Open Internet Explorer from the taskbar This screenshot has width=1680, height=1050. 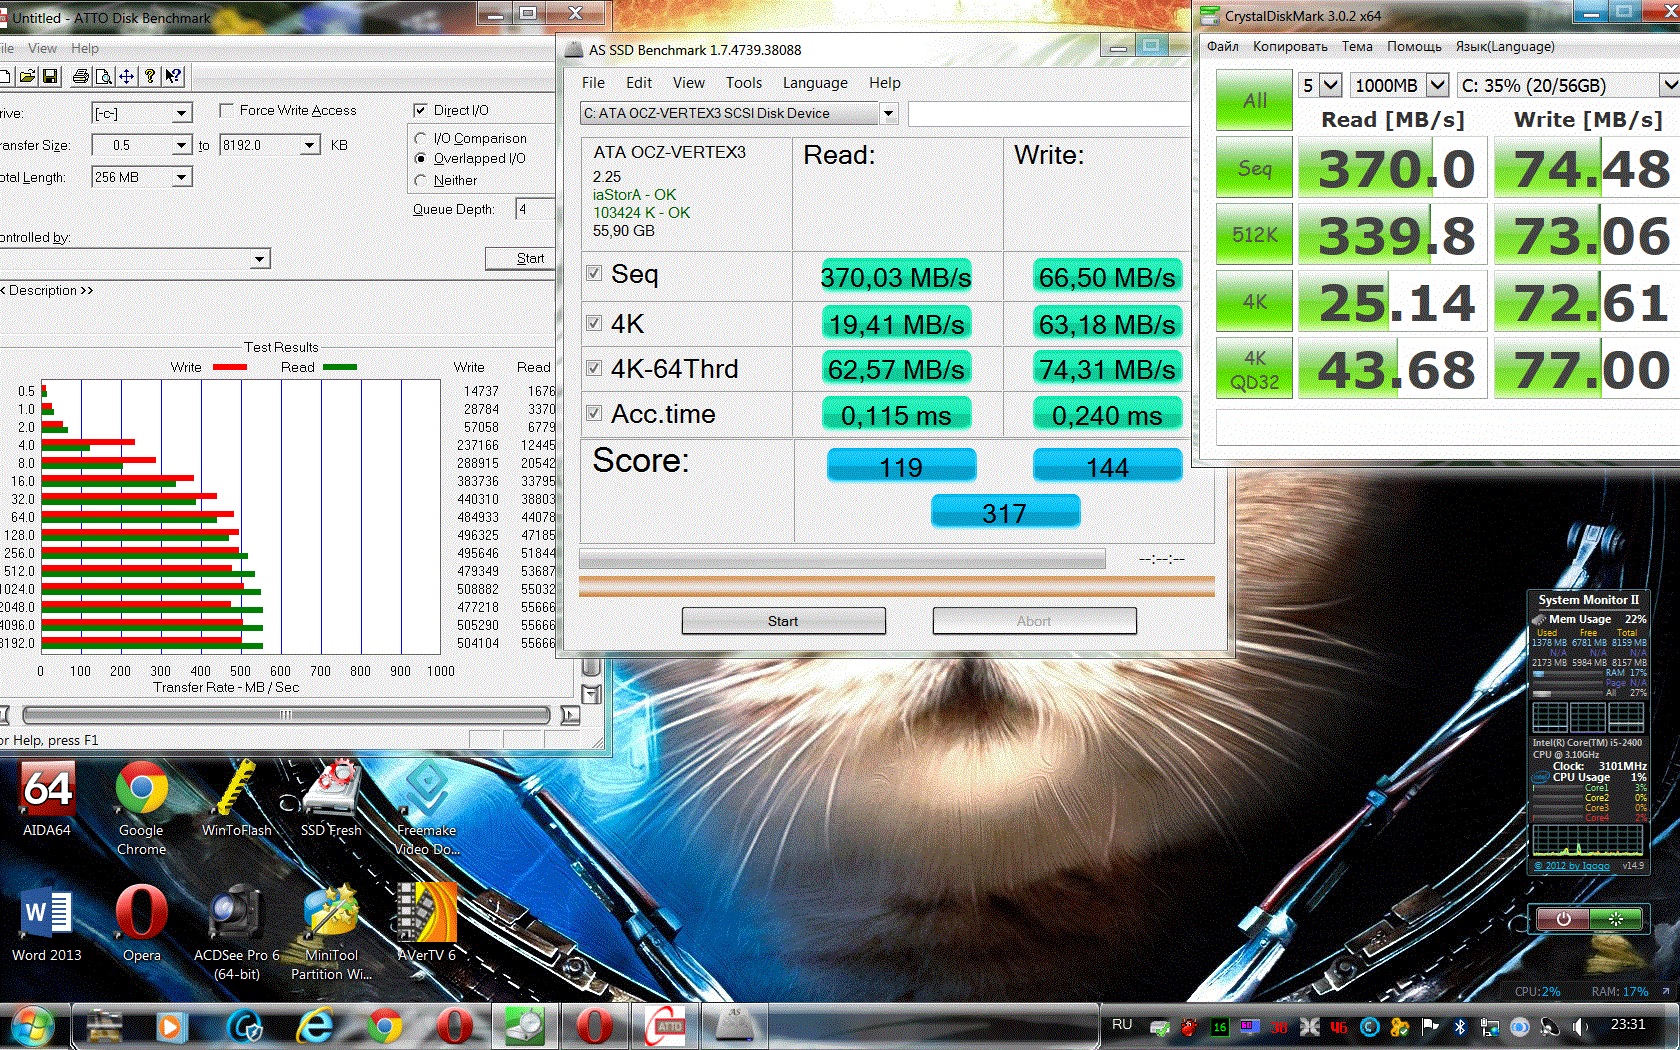click(315, 1027)
